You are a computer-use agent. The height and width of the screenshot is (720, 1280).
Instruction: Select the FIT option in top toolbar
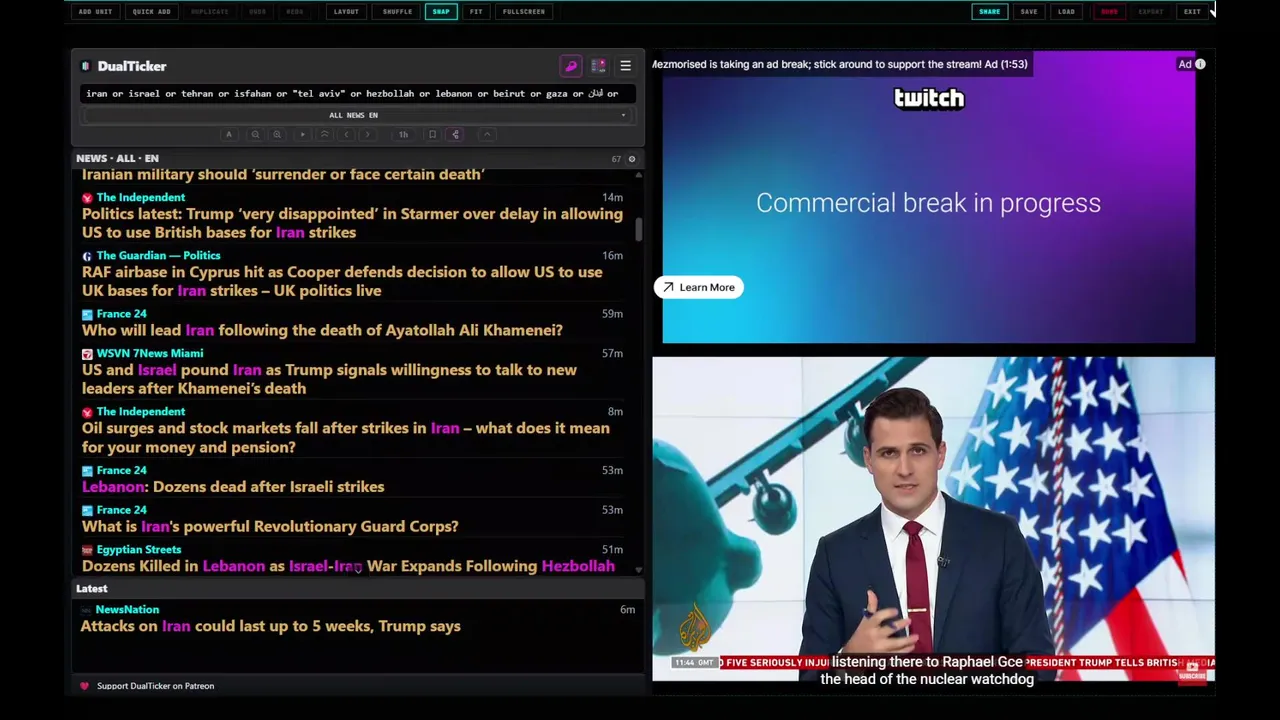click(476, 11)
